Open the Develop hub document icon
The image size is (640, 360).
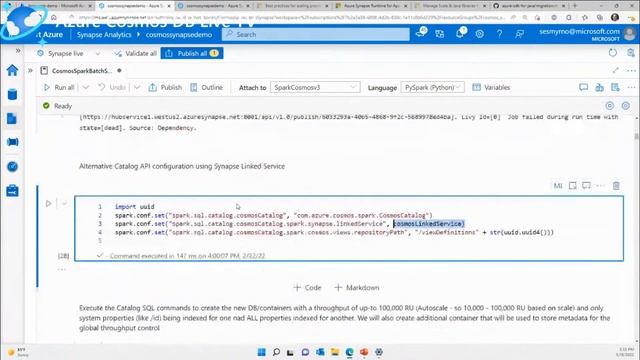pyautogui.click(x=12, y=118)
